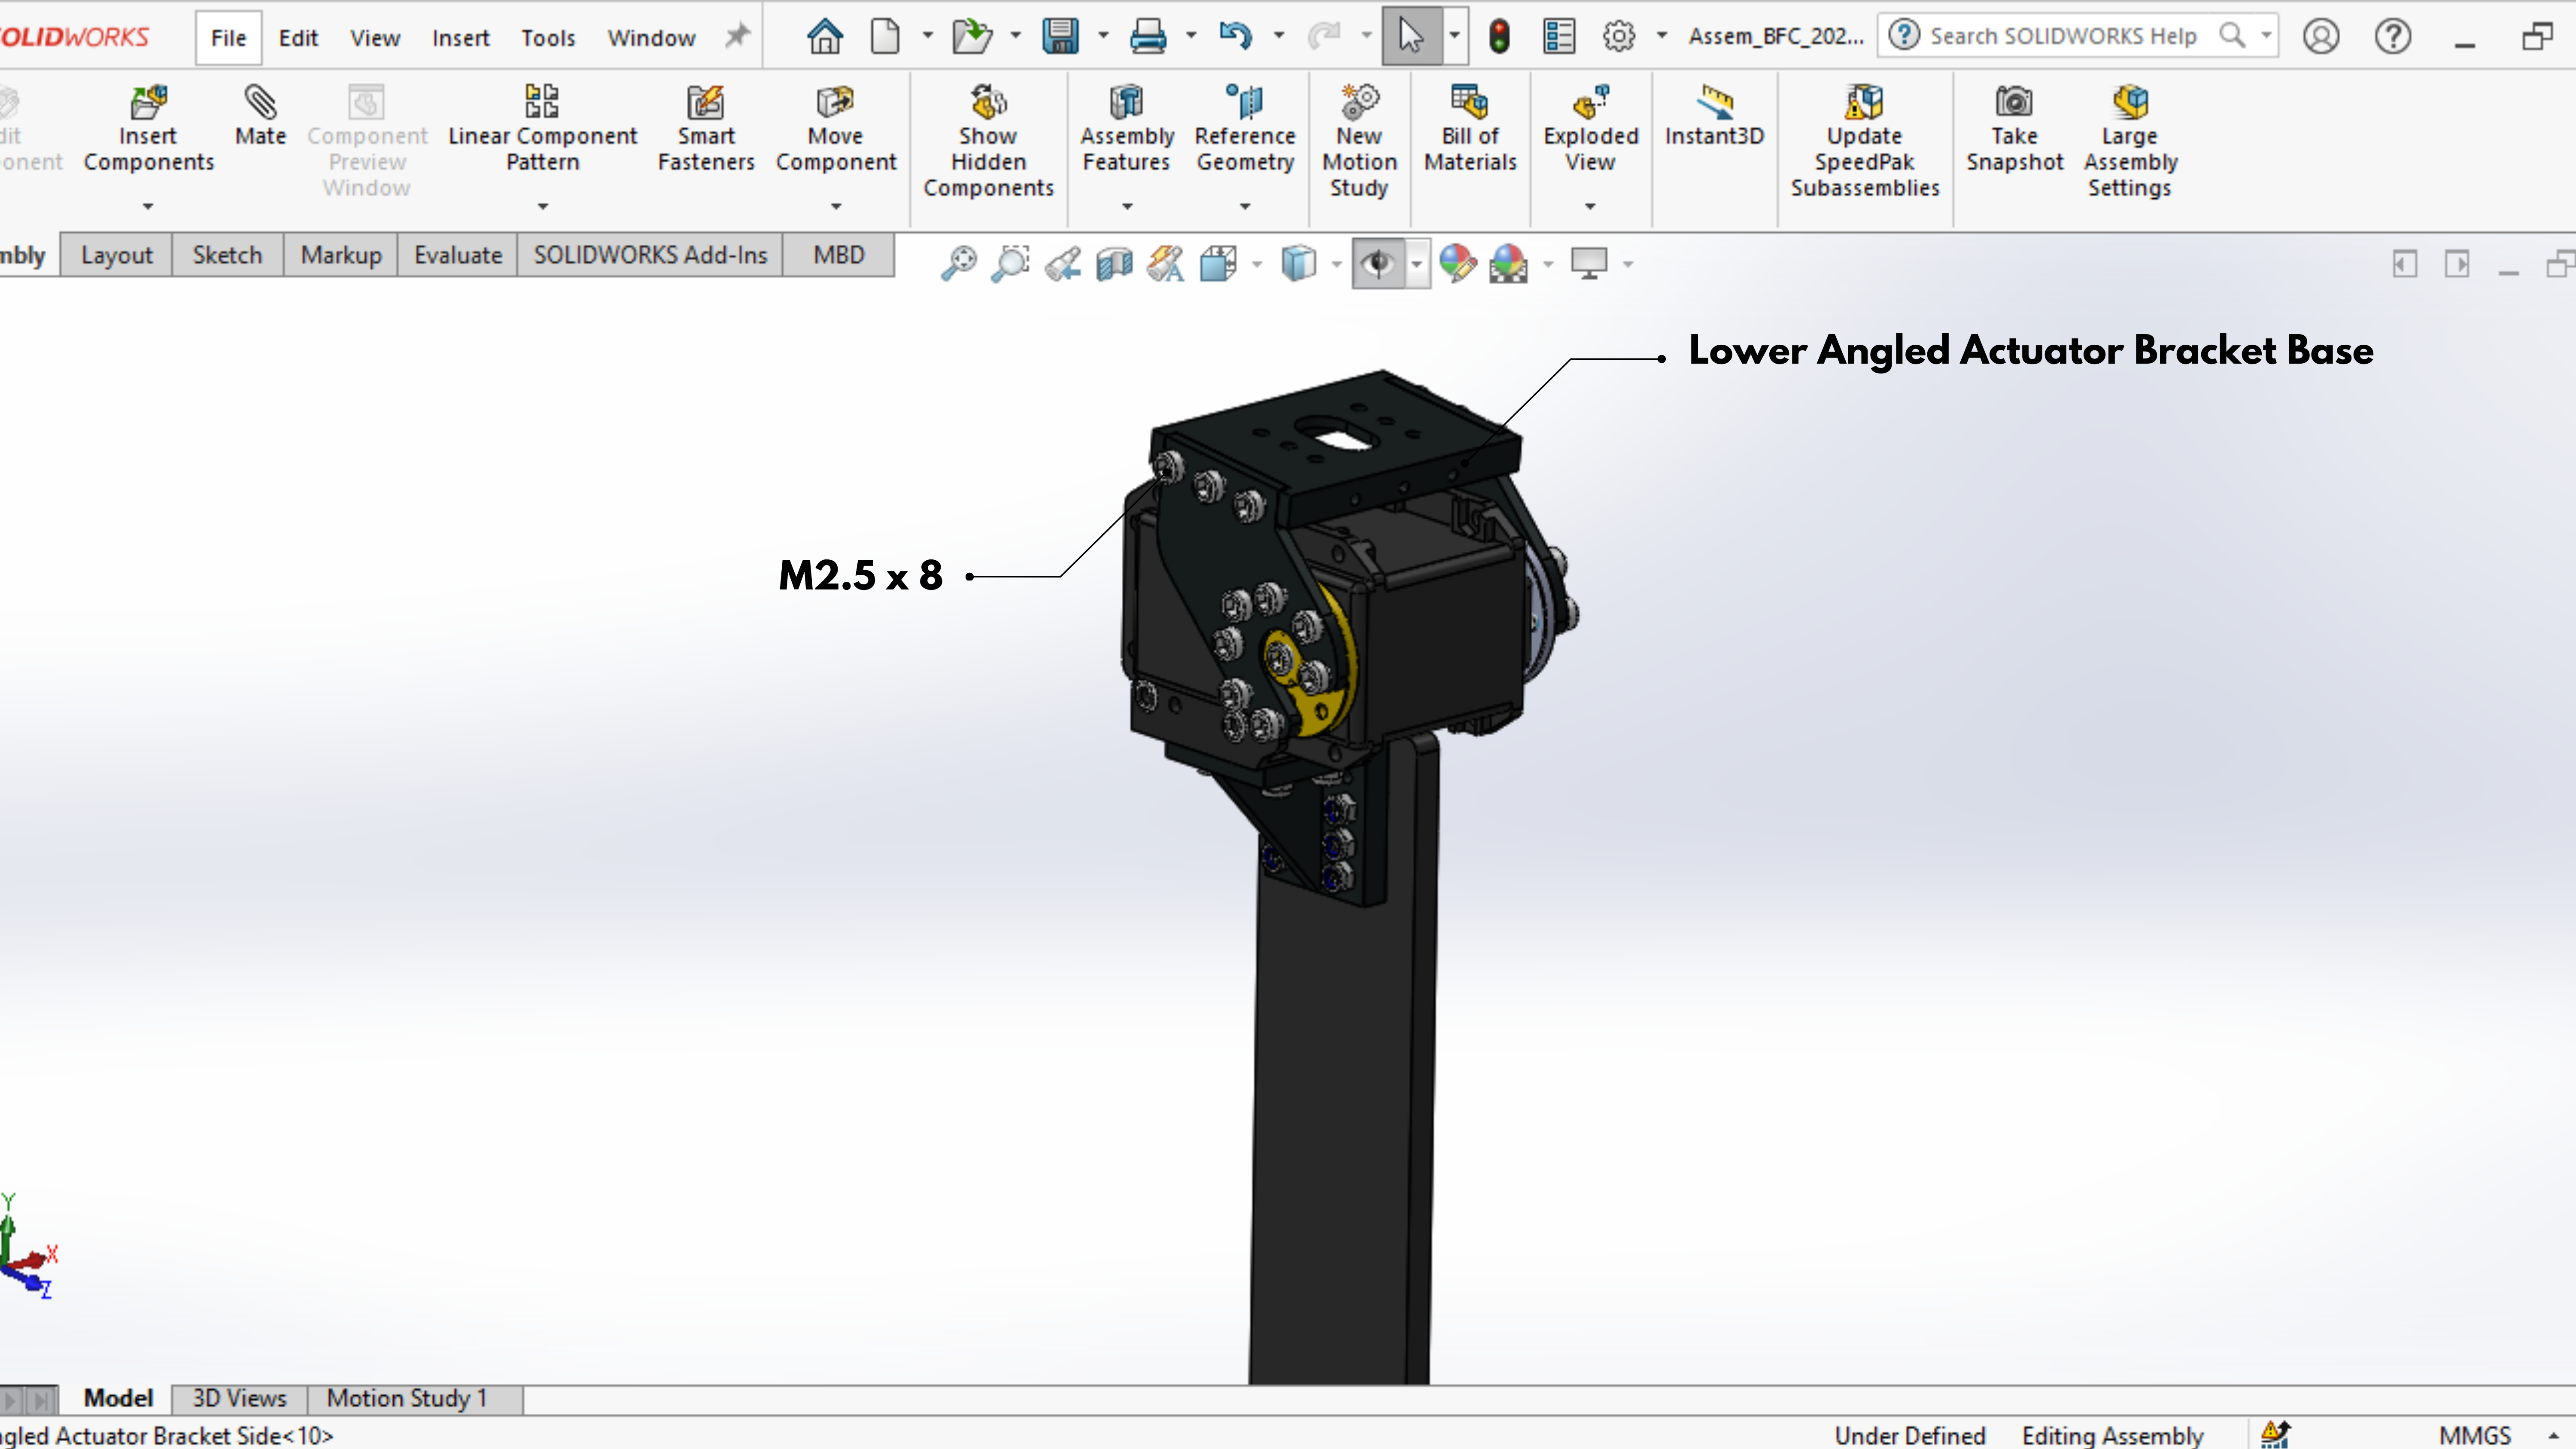Image resolution: width=2576 pixels, height=1449 pixels.
Task: Expand the Assembly Features dropdown arrow
Action: (x=1127, y=206)
